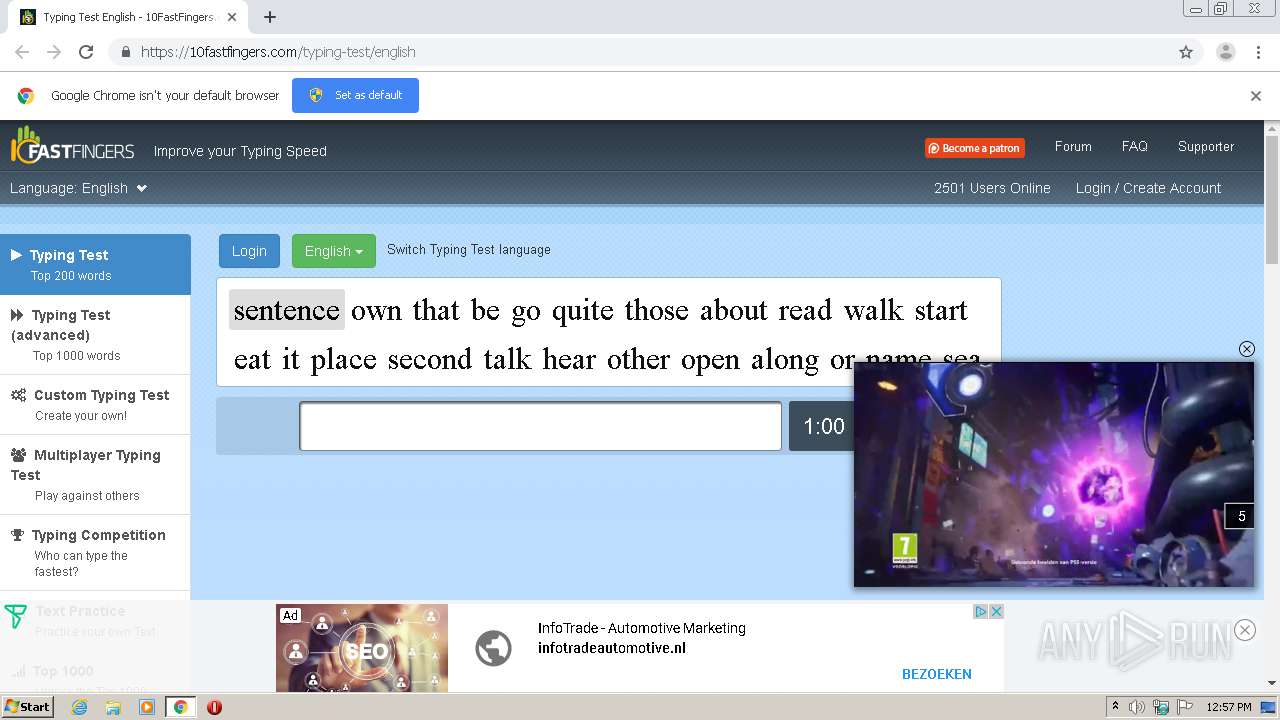
Task: Click the network icon in system tray
Action: (x=1161, y=707)
